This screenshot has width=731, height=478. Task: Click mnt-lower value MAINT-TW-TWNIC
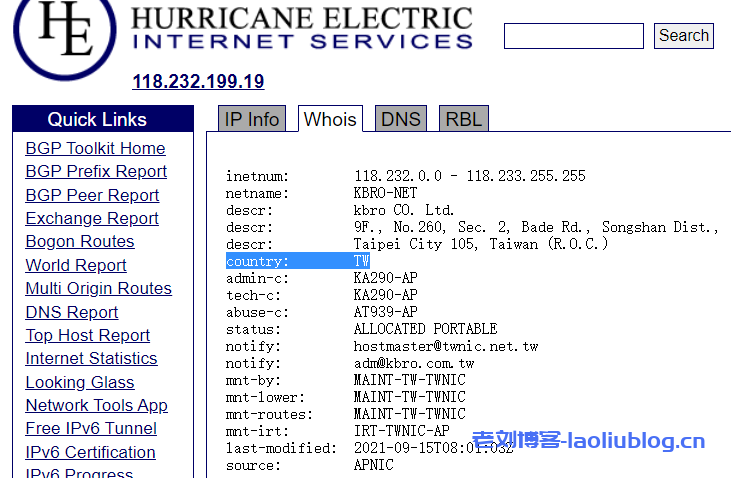pyautogui.click(x=410, y=397)
